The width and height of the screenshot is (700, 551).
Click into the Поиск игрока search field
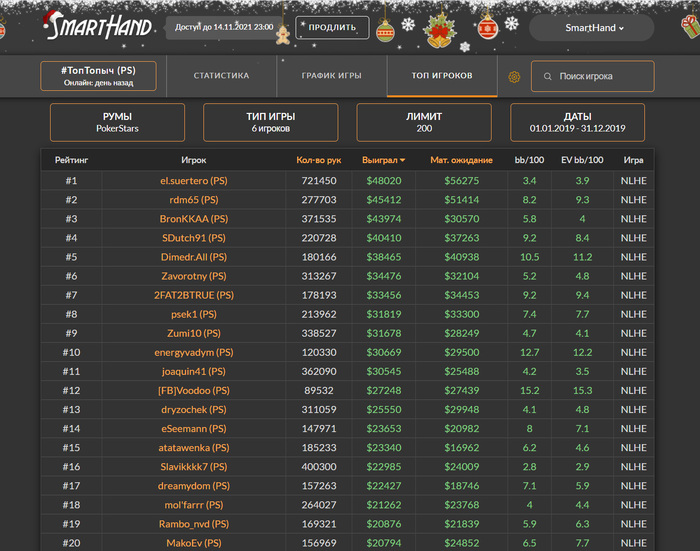tap(600, 76)
